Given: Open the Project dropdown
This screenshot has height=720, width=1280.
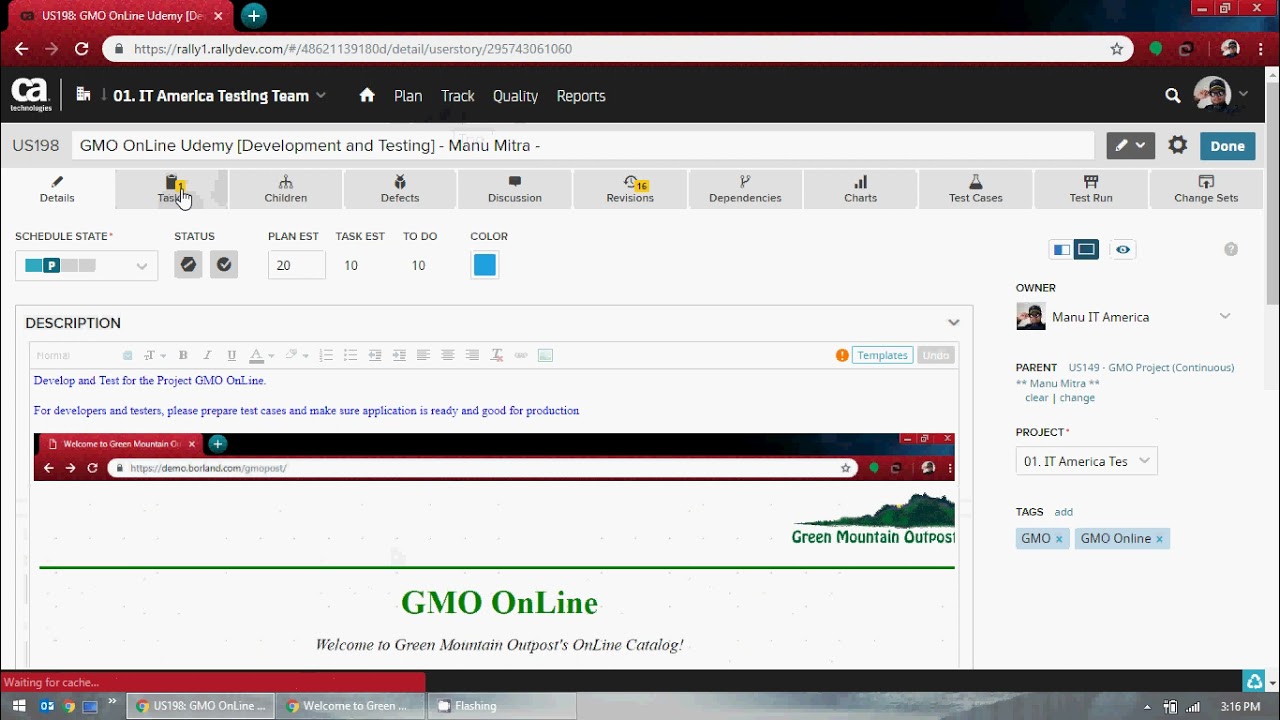Looking at the screenshot, I should (1087, 461).
